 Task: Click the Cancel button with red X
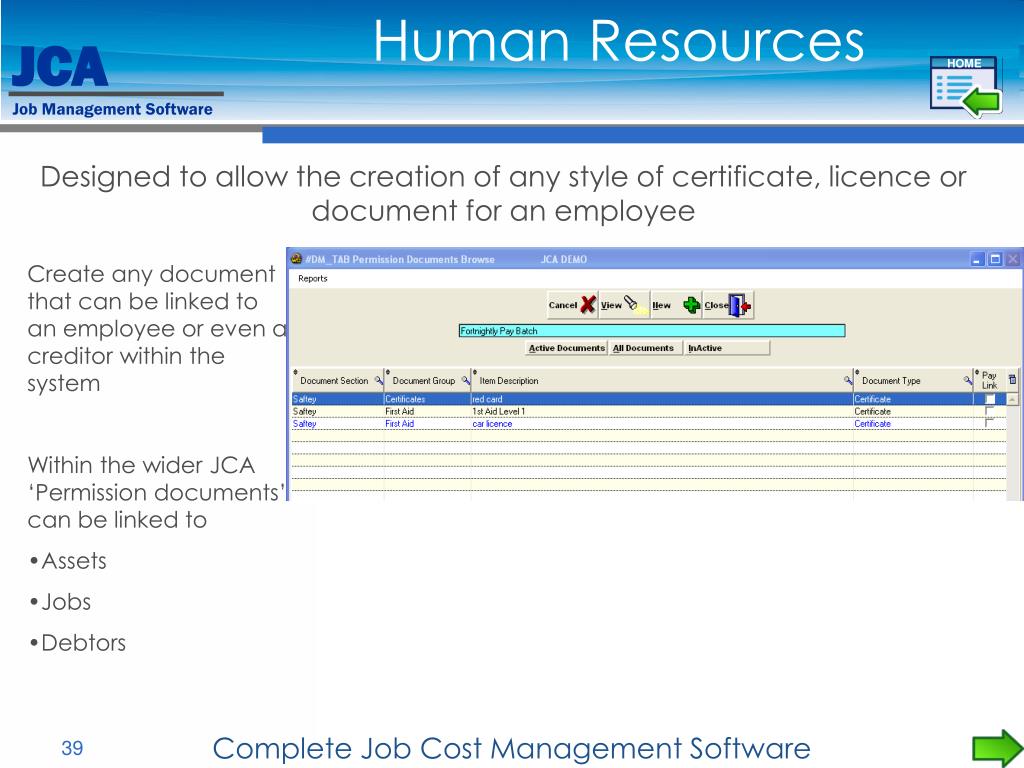(x=572, y=305)
